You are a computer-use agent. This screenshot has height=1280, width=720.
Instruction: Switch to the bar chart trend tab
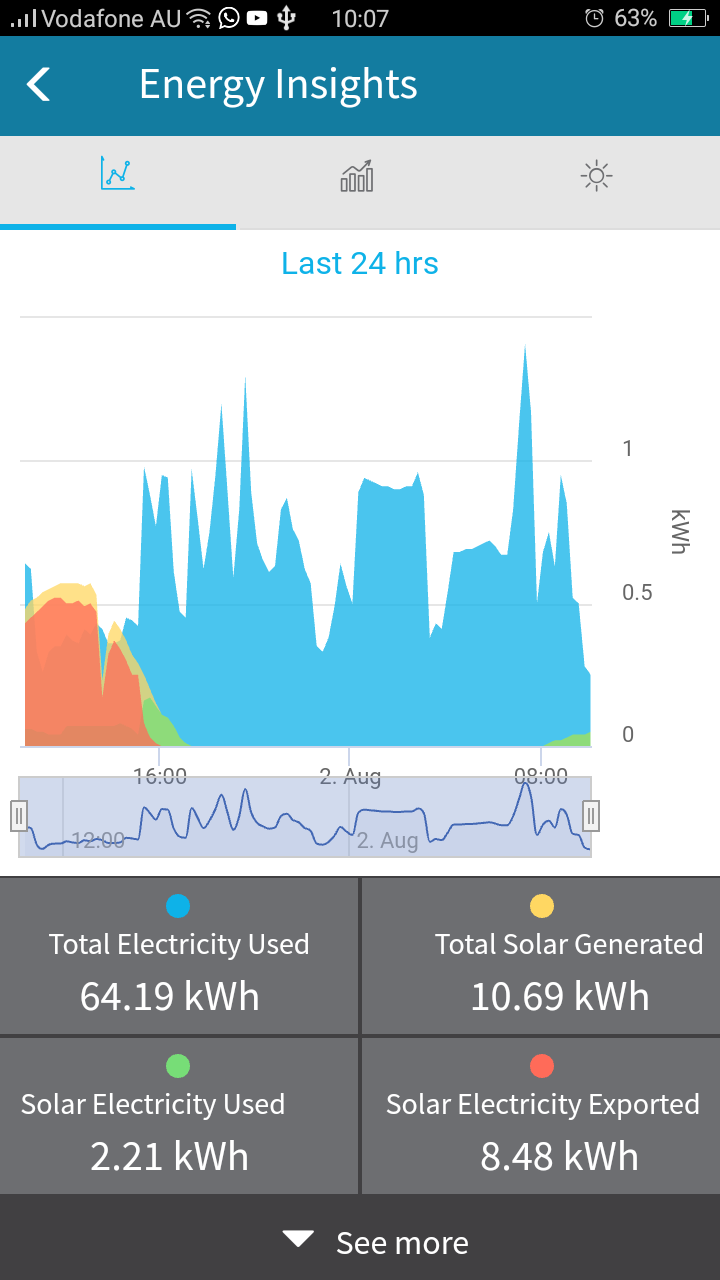pyautogui.click(x=357, y=176)
